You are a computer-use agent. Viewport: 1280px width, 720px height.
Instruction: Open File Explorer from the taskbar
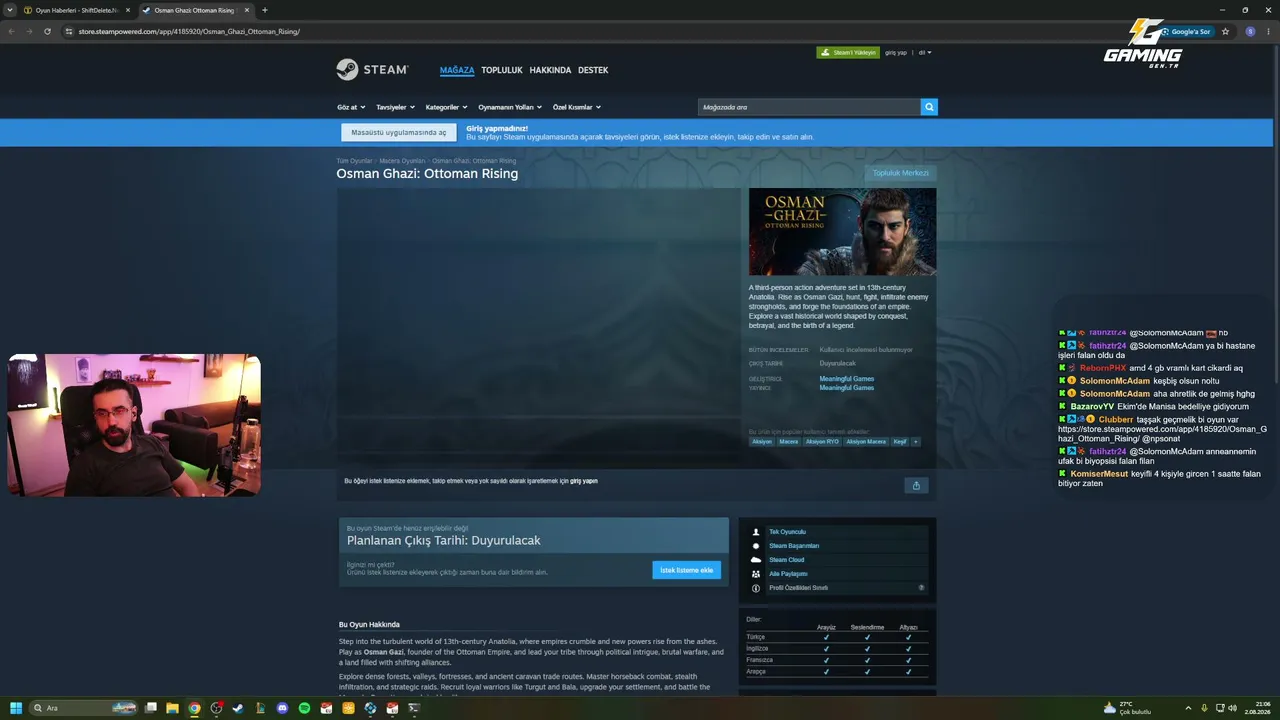[172, 708]
